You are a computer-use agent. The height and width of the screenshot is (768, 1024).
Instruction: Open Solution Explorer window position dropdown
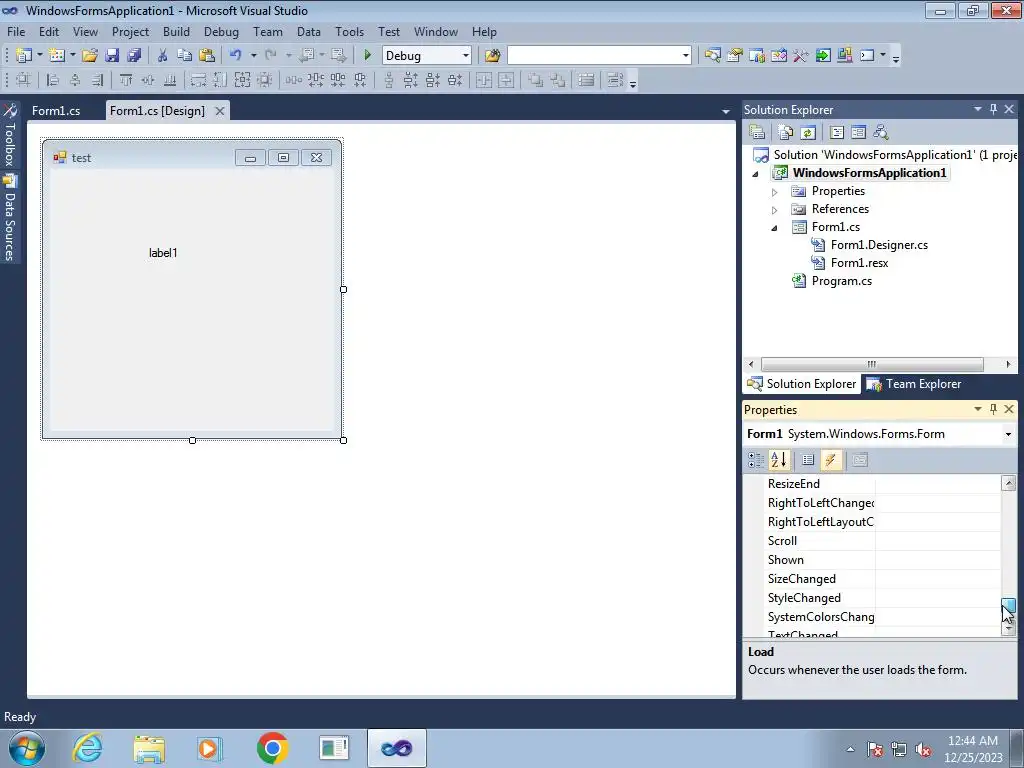pyautogui.click(x=978, y=110)
